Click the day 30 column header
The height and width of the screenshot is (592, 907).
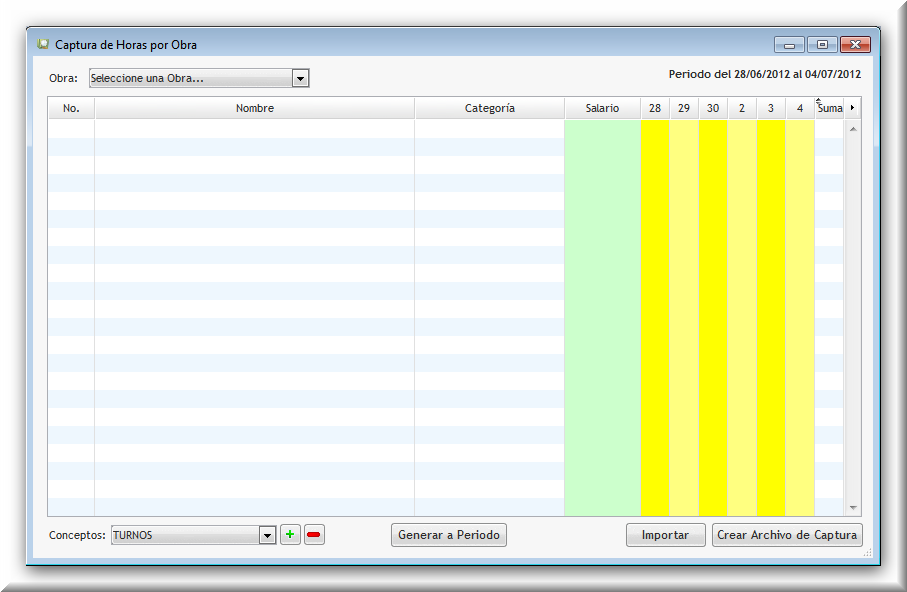713,108
